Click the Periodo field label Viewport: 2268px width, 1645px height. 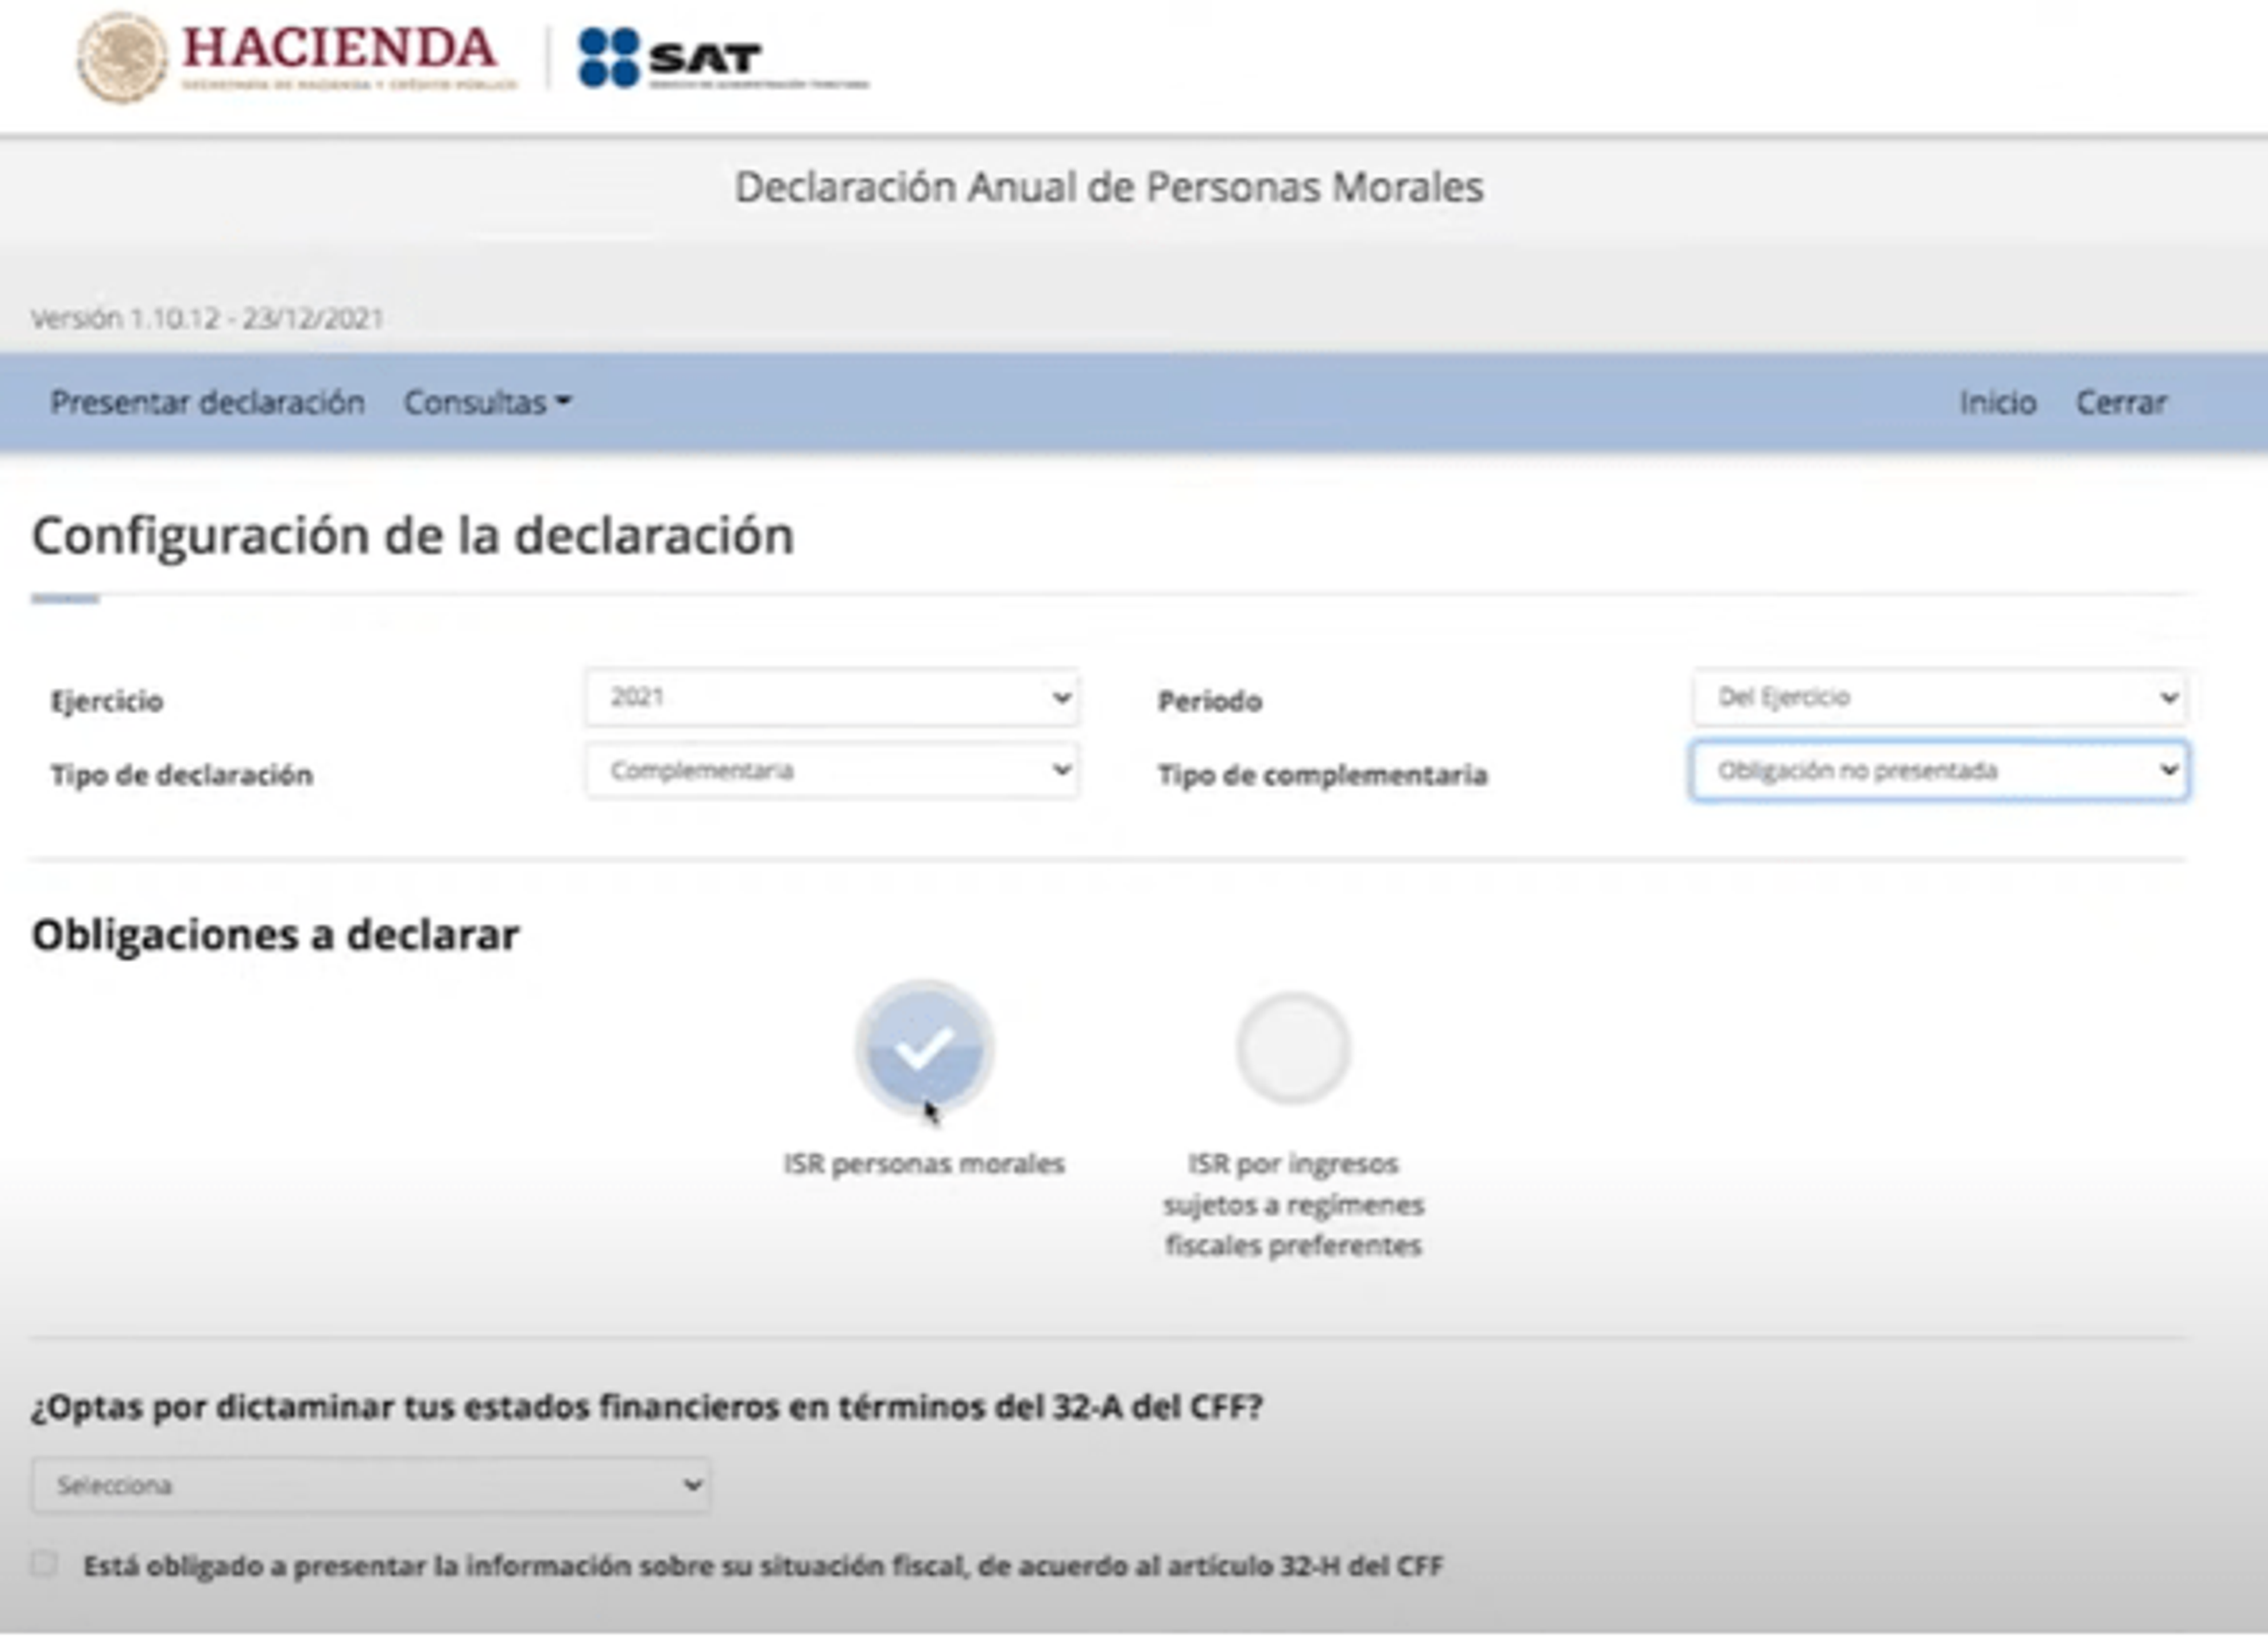click(1210, 700)
